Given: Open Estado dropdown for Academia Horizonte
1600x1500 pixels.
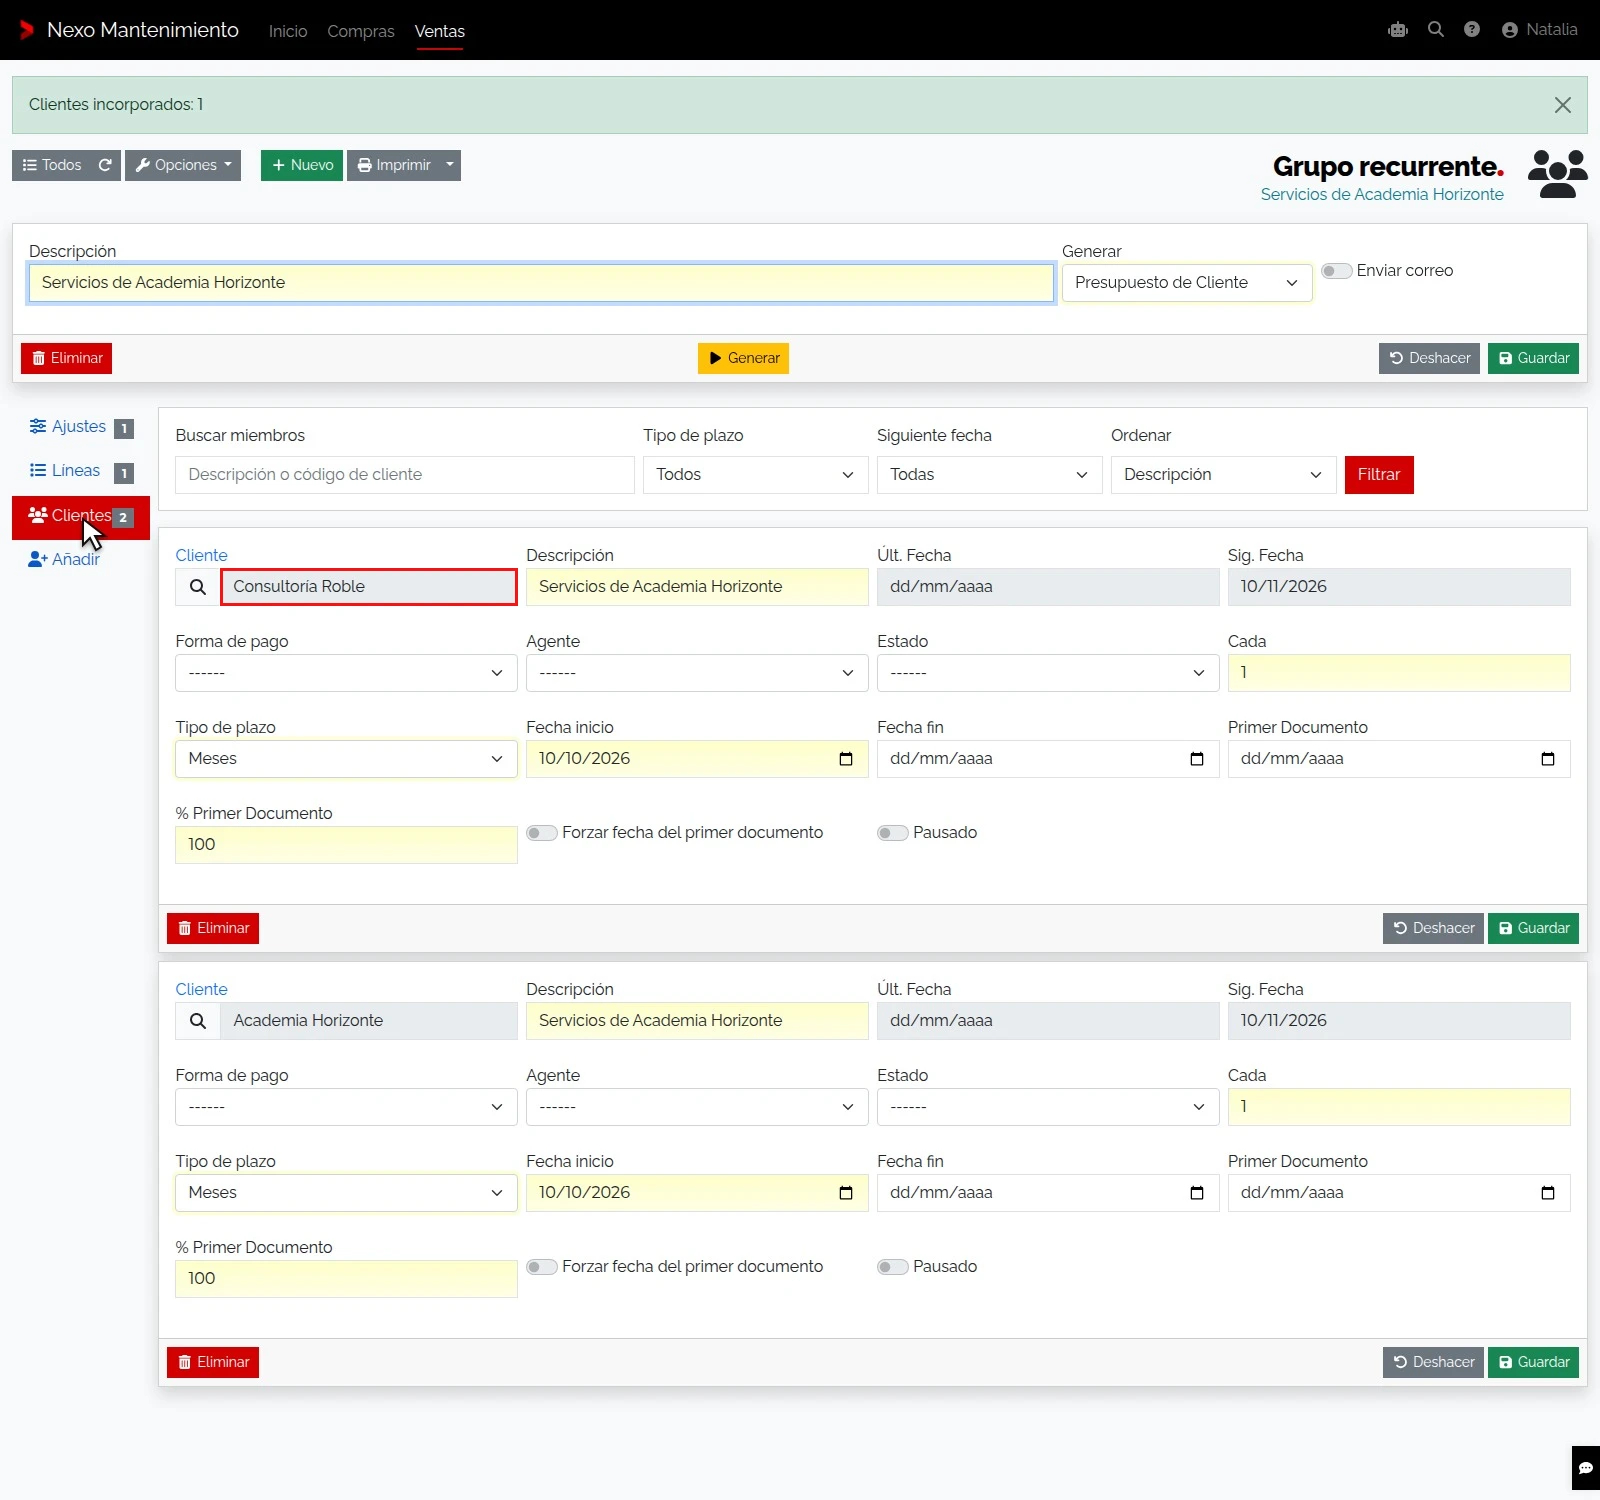Looking at the screenshot, I should (x=1048, y=1107).
